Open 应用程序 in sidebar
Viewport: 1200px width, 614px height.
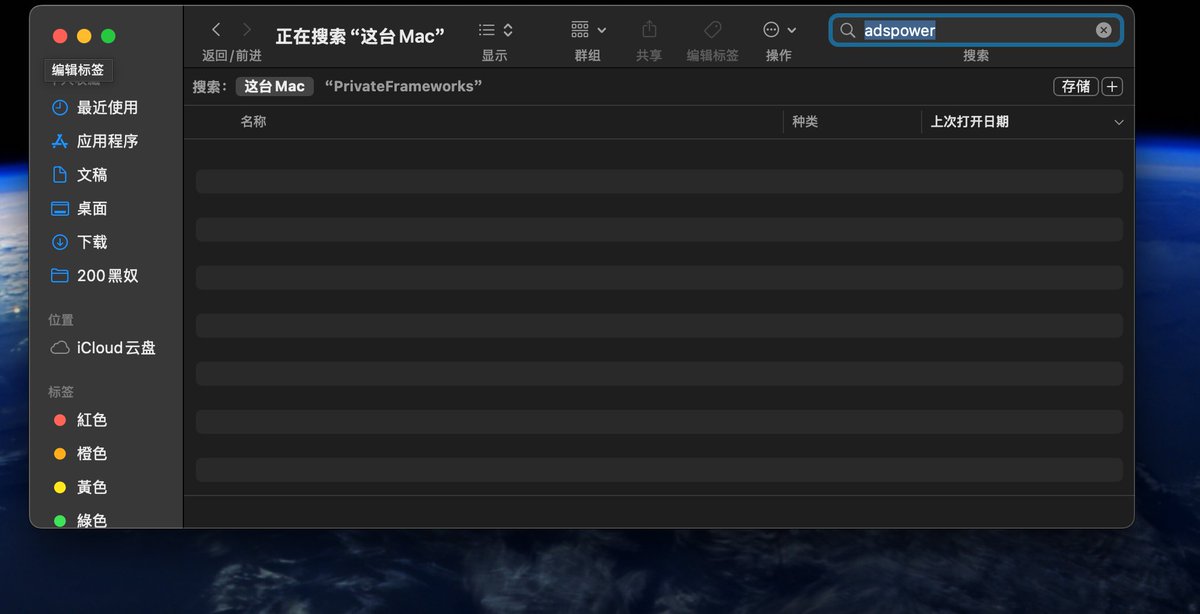tap(107, 142)
